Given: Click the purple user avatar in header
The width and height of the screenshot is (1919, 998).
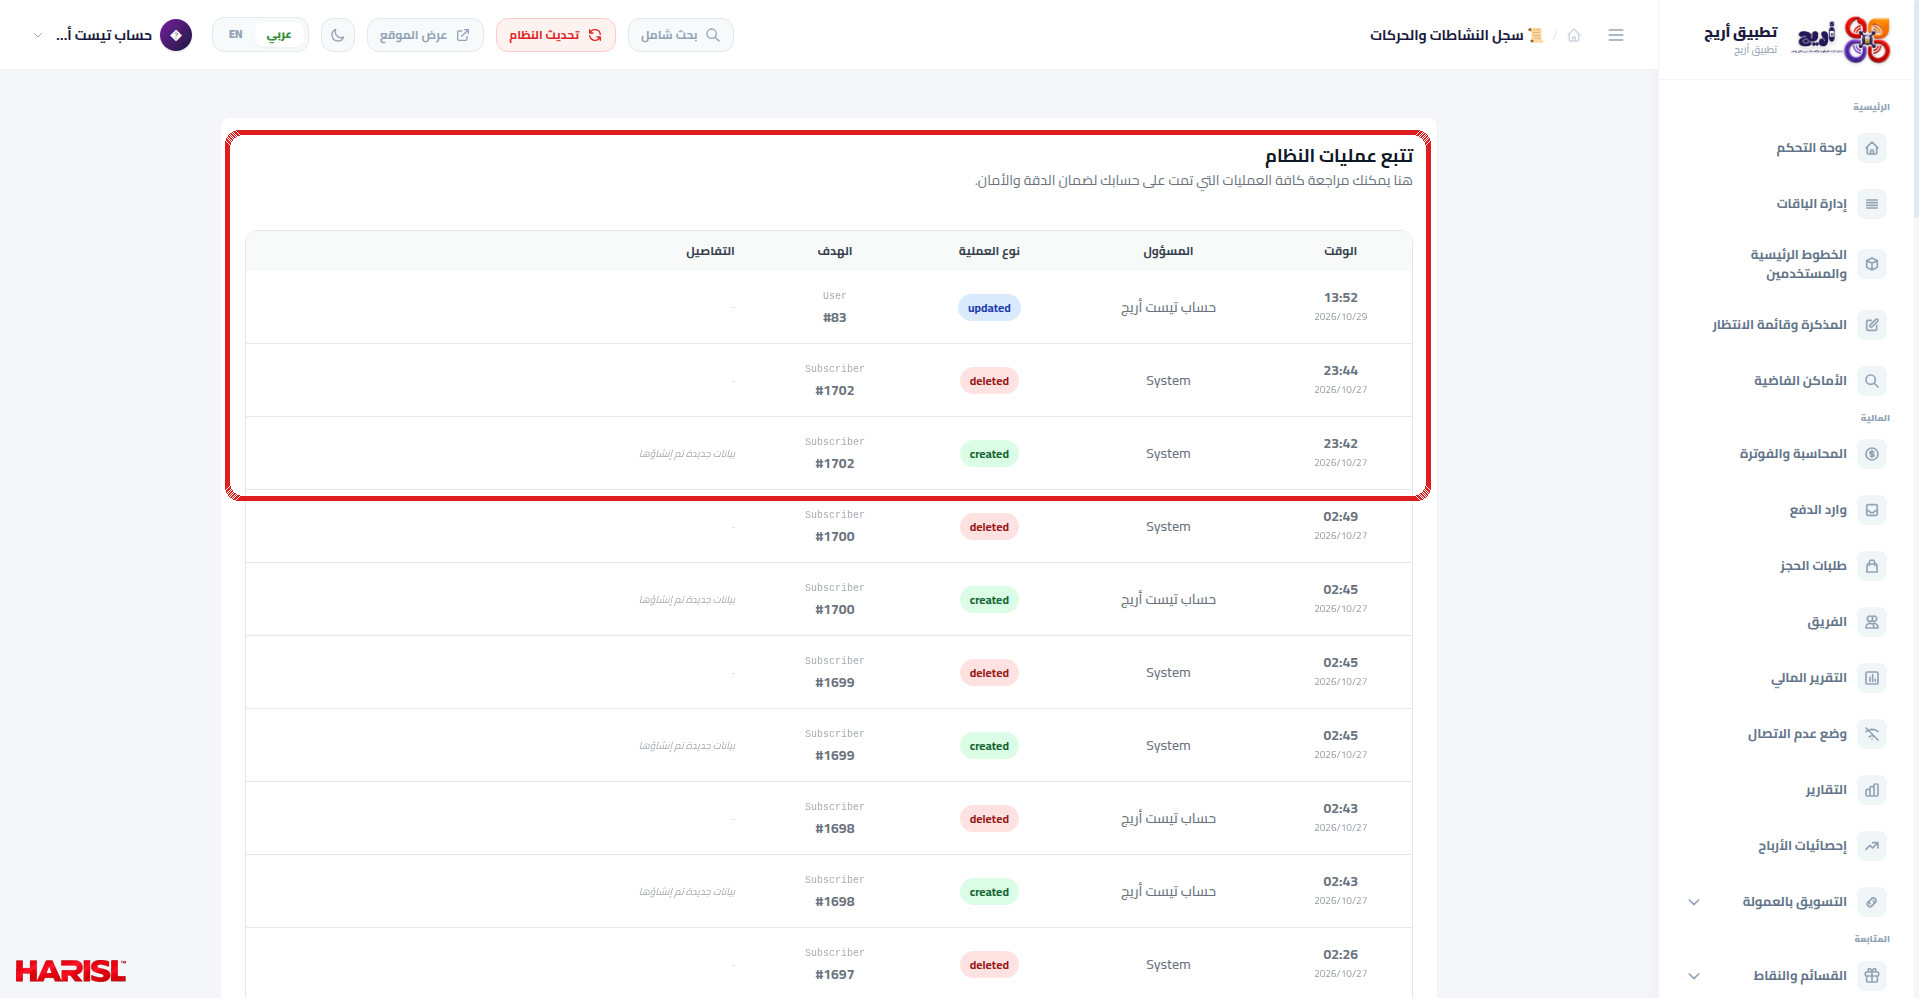Looking at the screenshot, I should (x=176, y=35).
